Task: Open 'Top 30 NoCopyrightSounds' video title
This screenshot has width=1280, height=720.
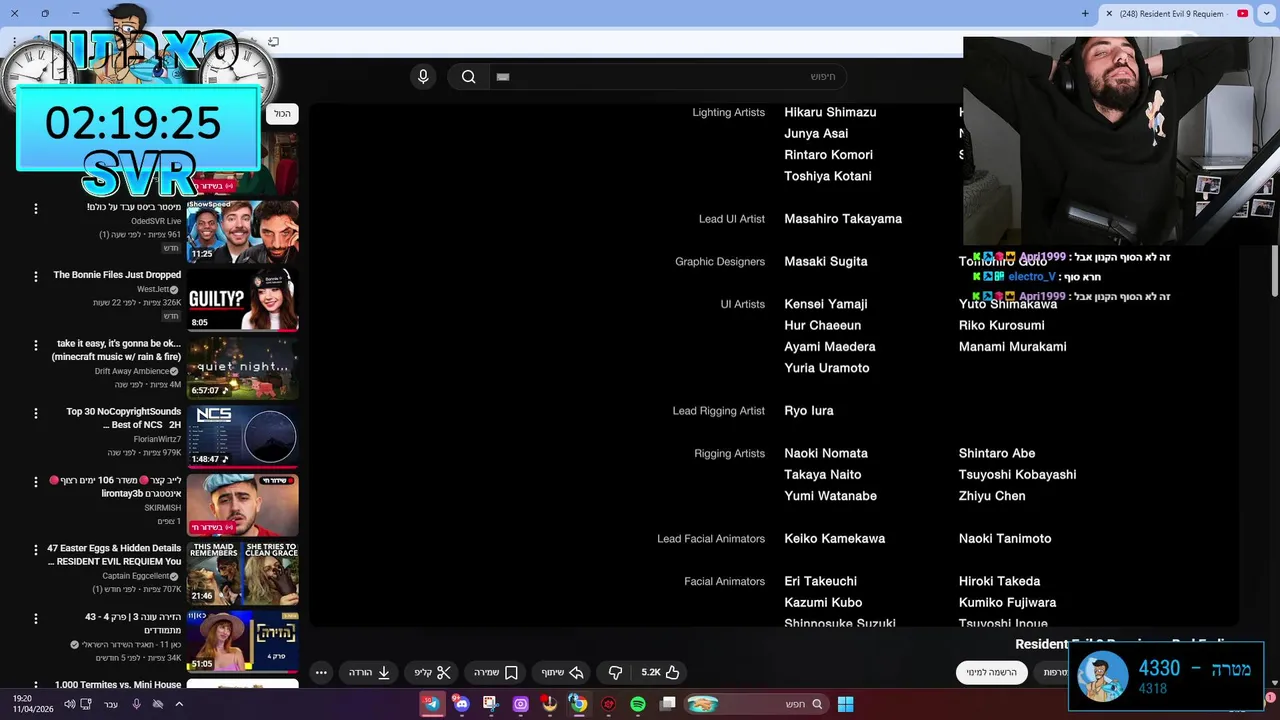Action: click(124, 418)
